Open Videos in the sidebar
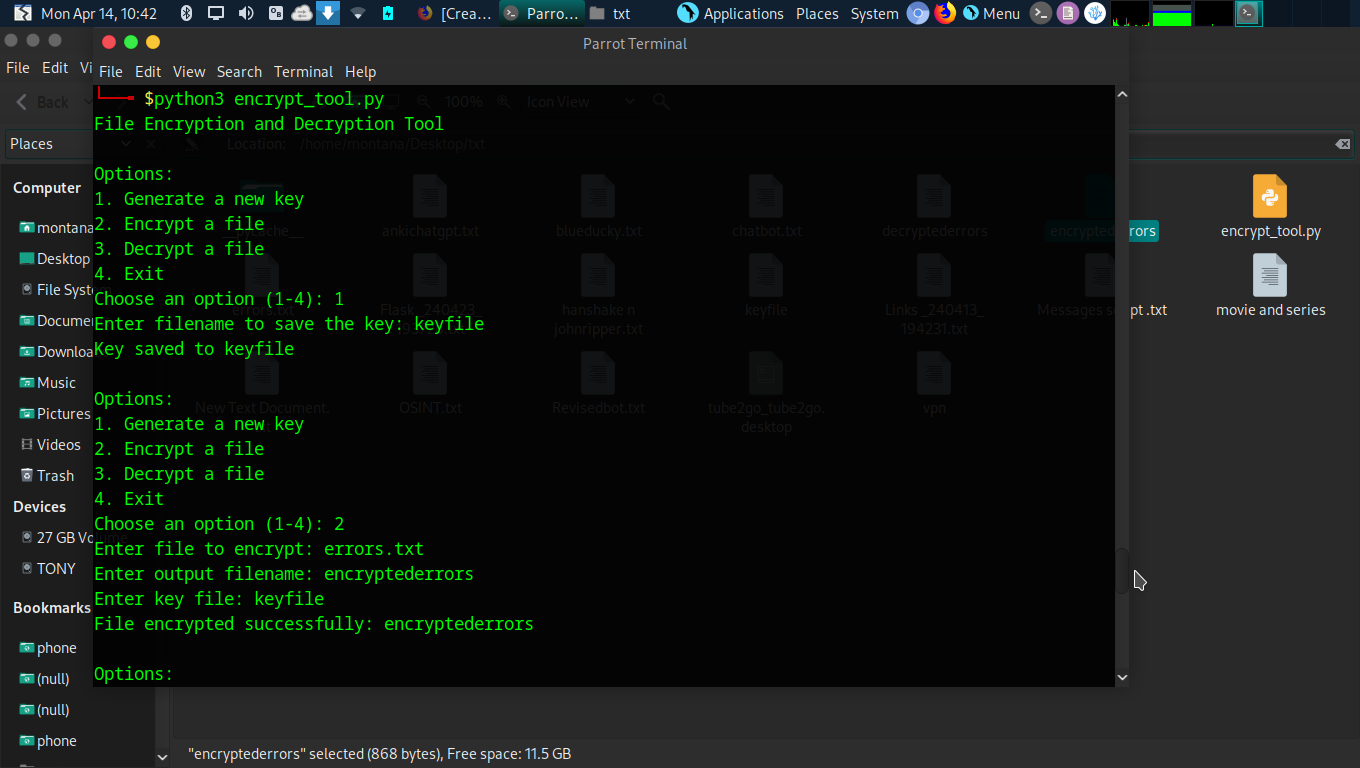1360x768 pixels. 51,444
